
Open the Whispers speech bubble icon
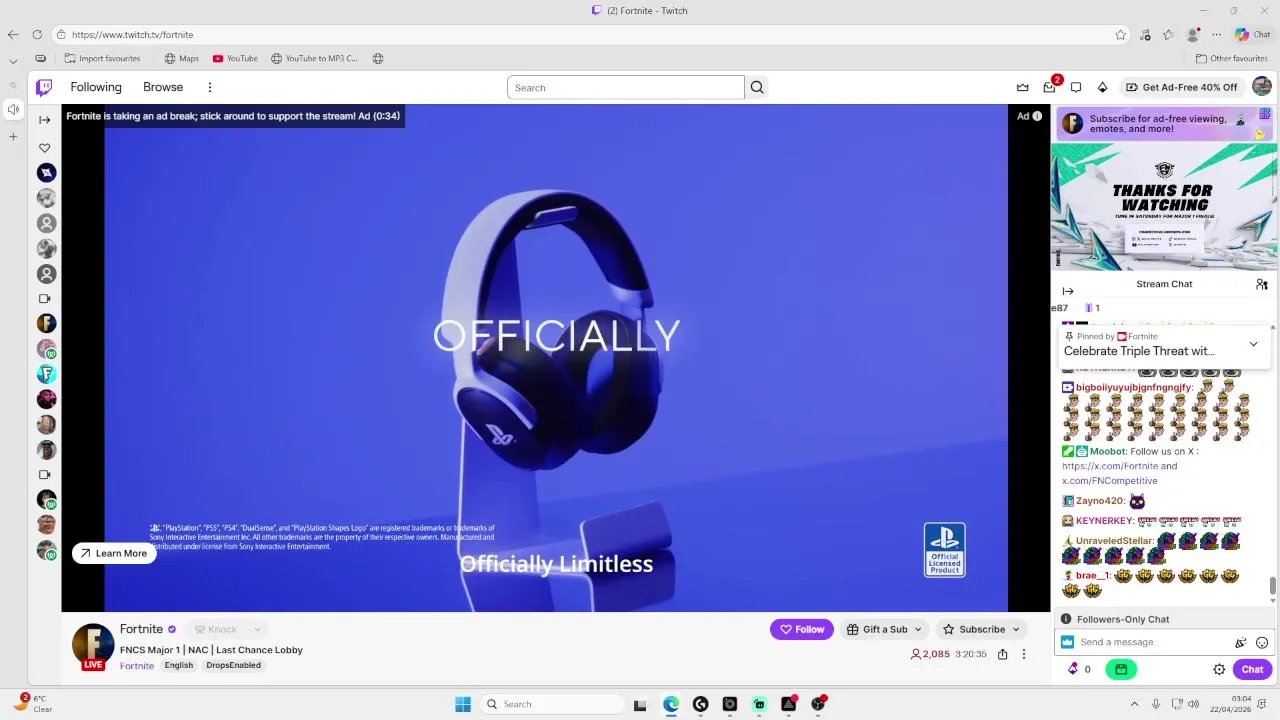point(1076,87)
